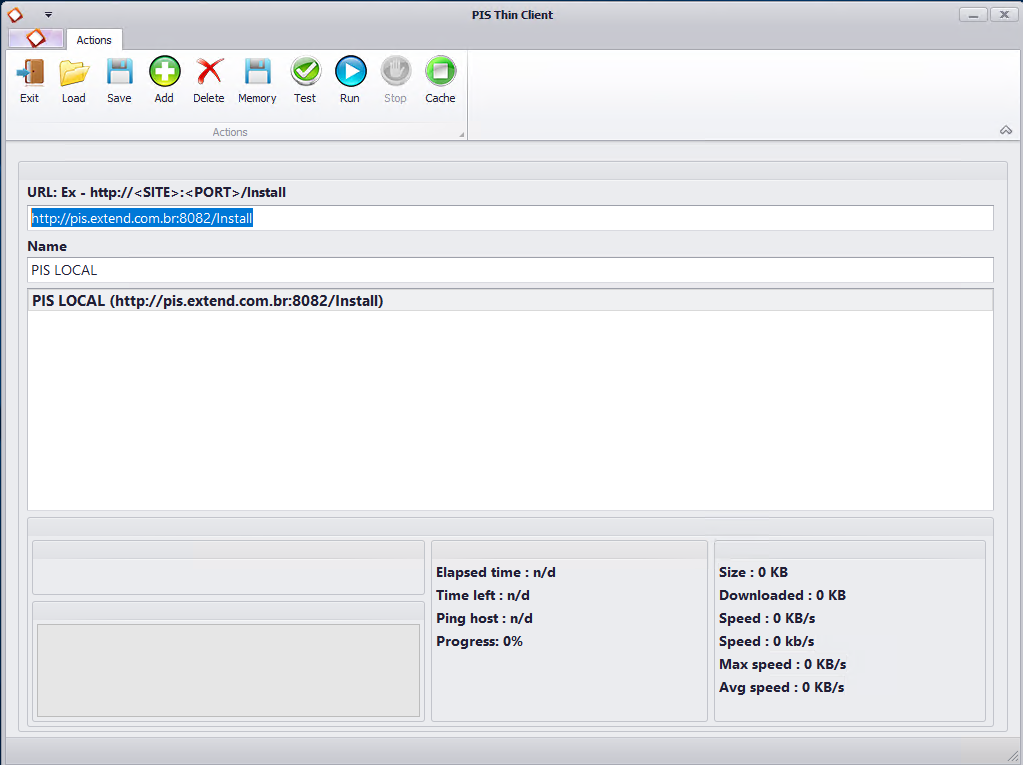Click the Name field with PIS LOCAL
The width and height of the screenshot is (1023, 765).
(510, 270)
